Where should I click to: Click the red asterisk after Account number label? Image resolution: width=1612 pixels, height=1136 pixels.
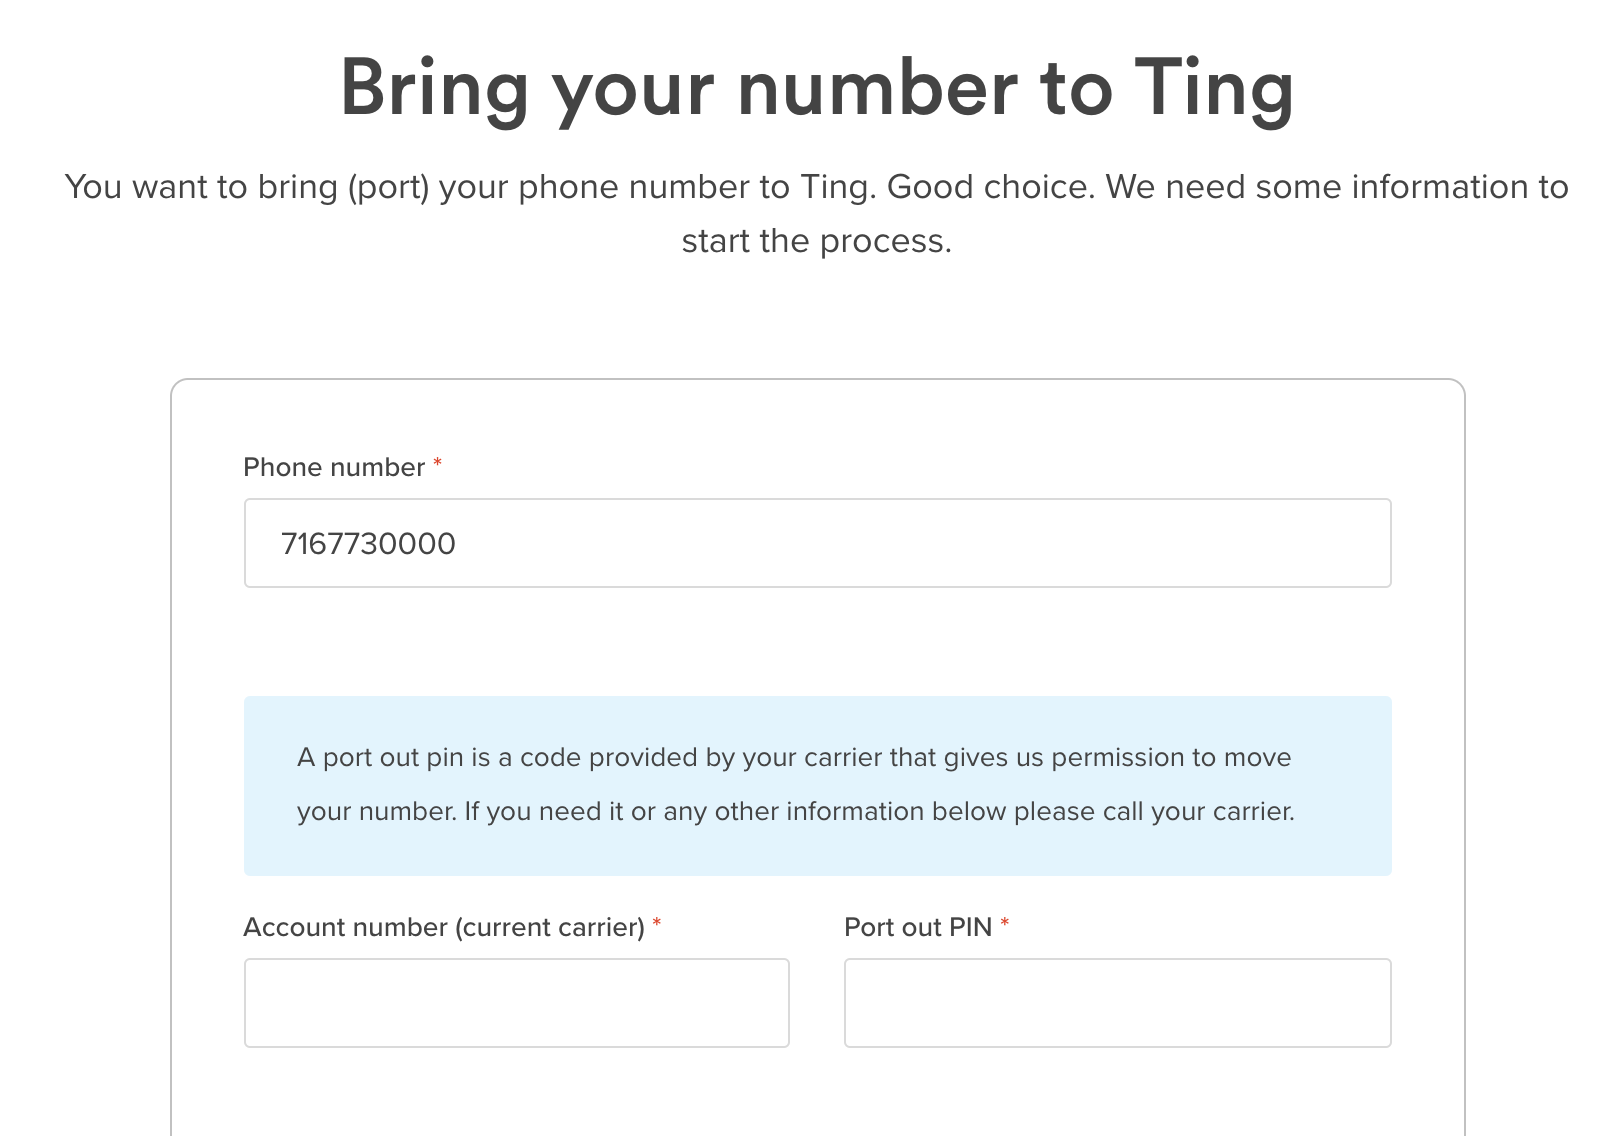[657, 924]
